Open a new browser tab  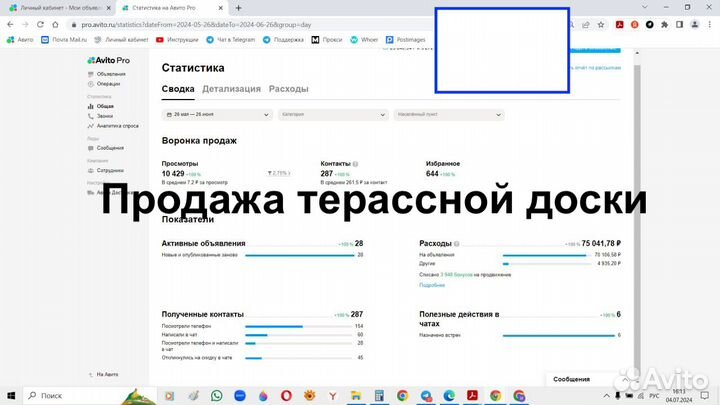coord(238,8)
